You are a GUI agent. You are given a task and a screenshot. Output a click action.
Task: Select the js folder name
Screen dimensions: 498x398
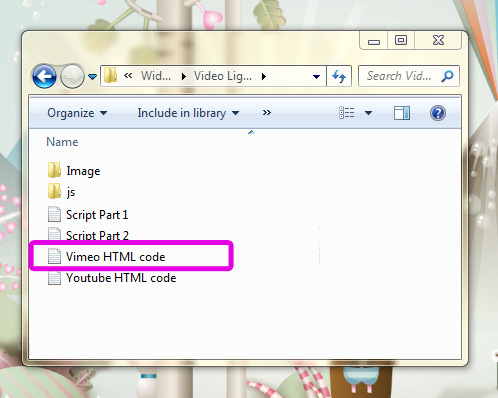[71, 192]
